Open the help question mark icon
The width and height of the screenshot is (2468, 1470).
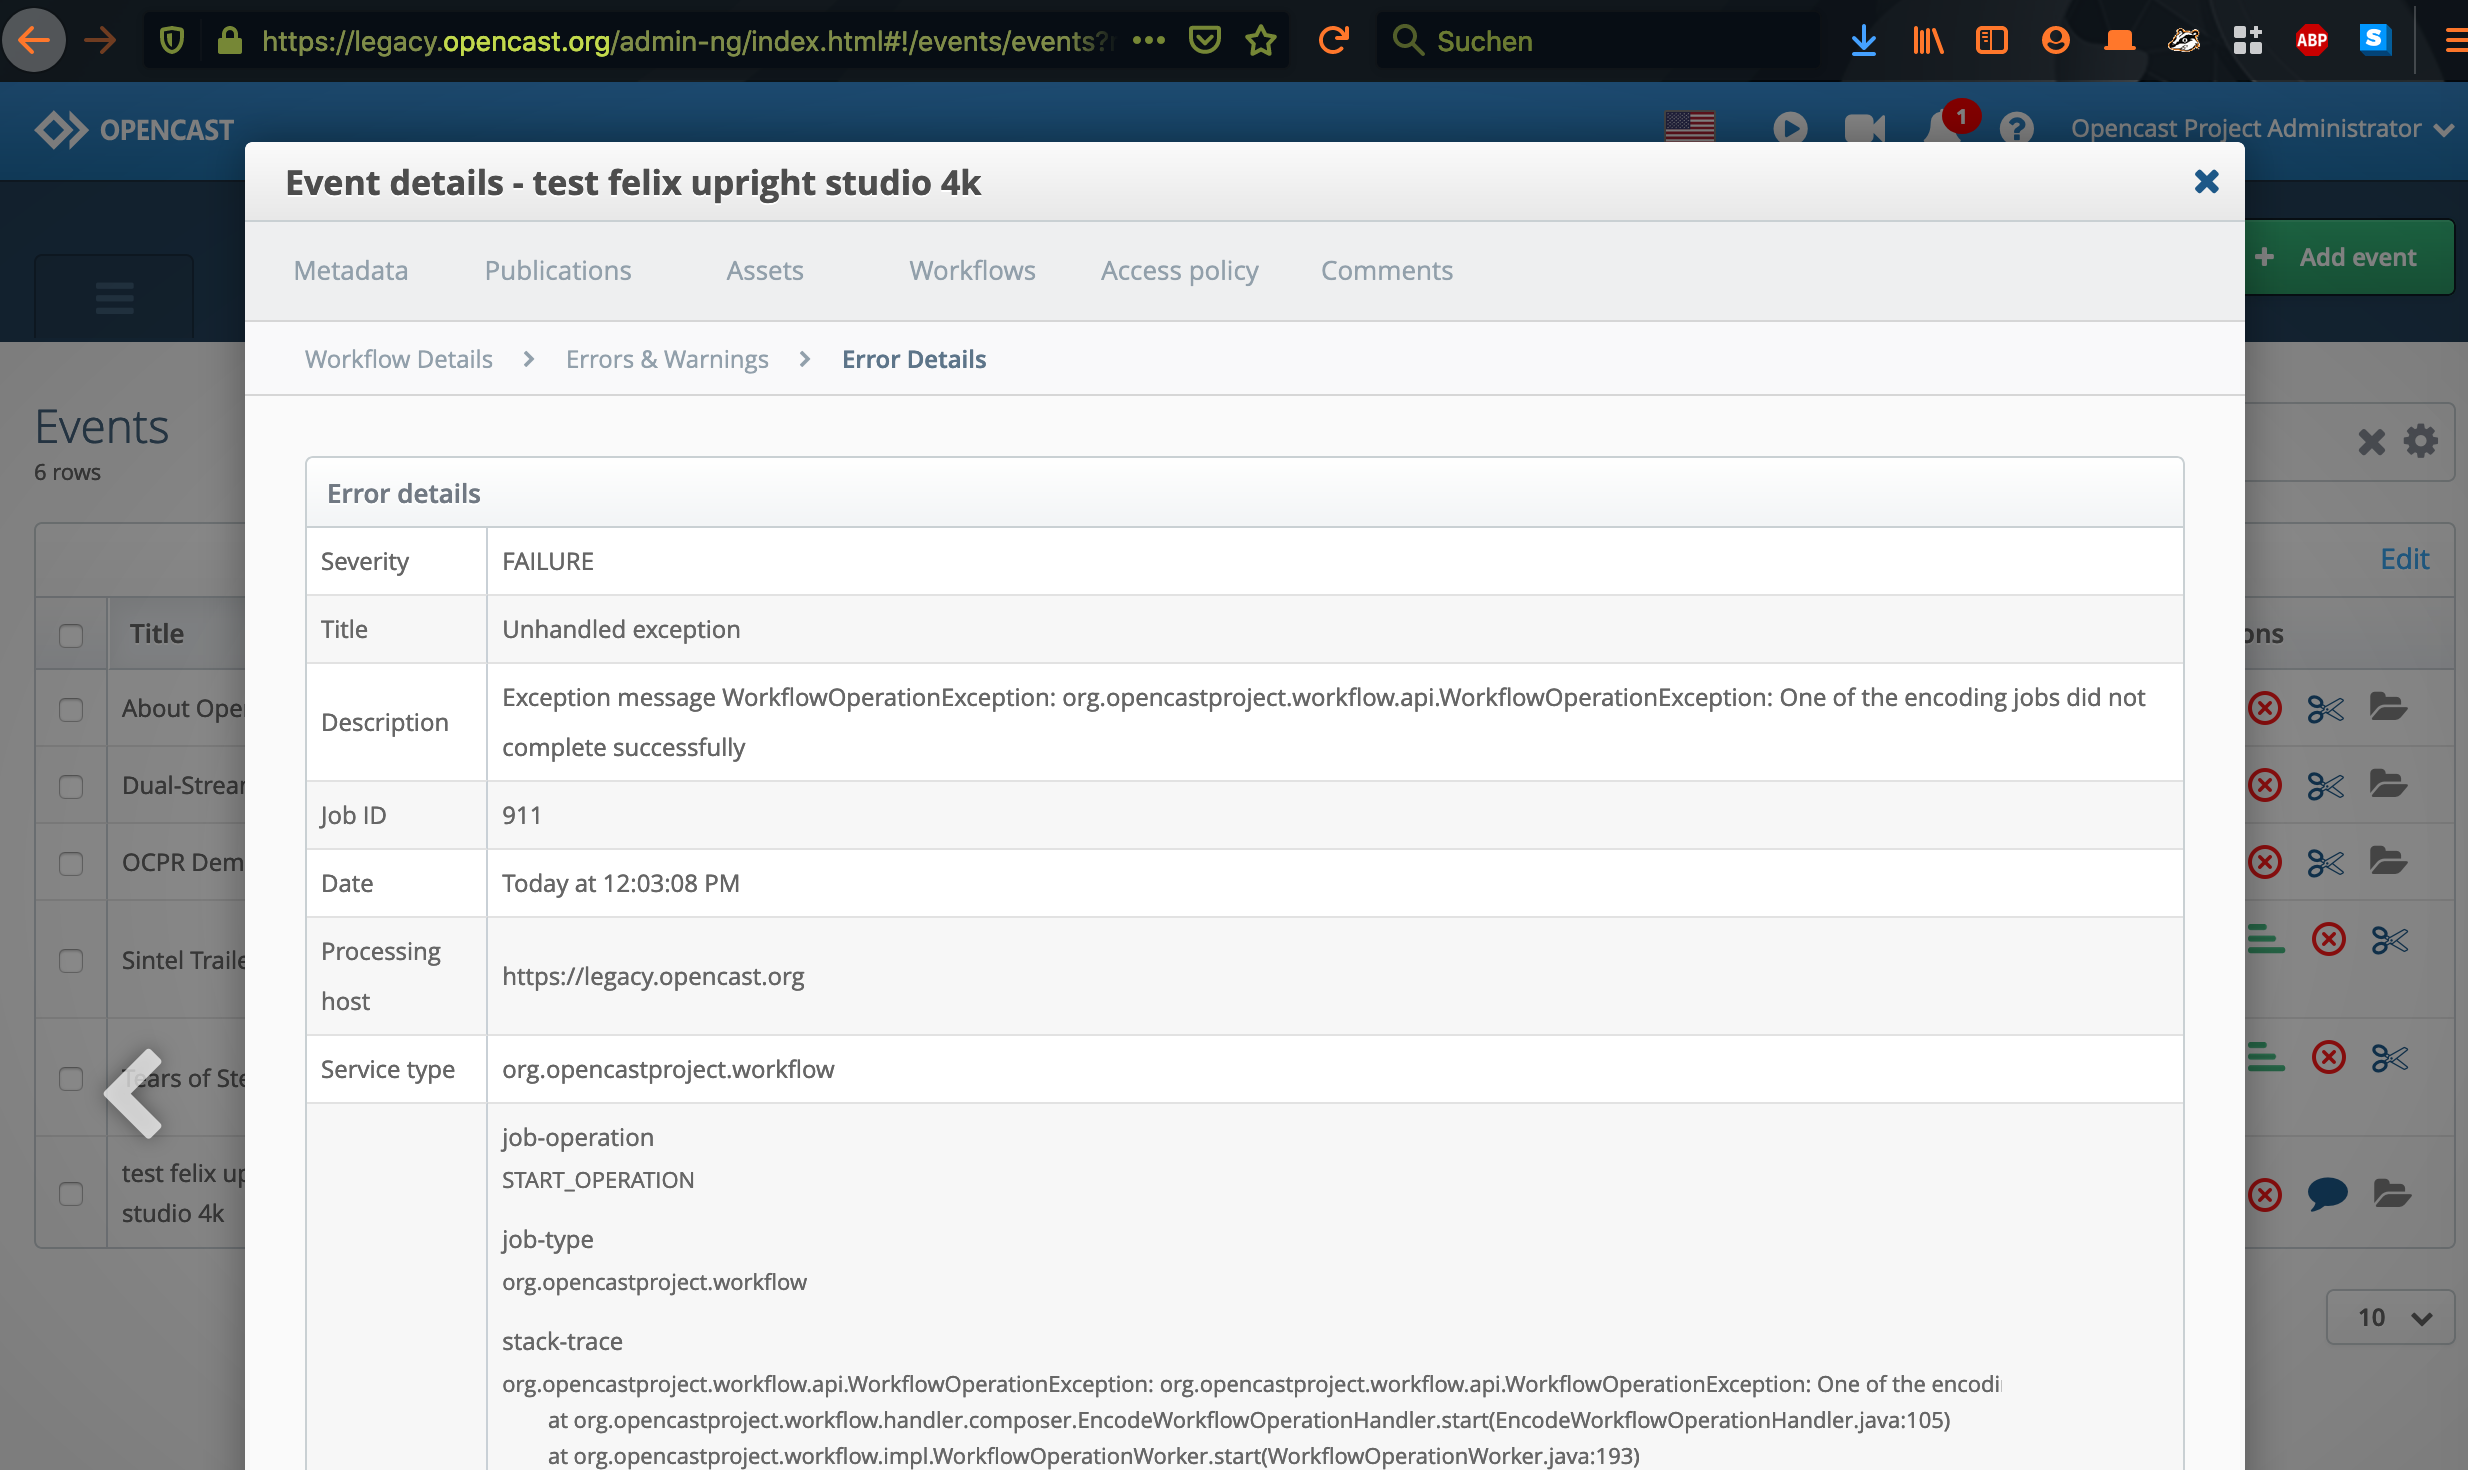(x=2016, y=128)
